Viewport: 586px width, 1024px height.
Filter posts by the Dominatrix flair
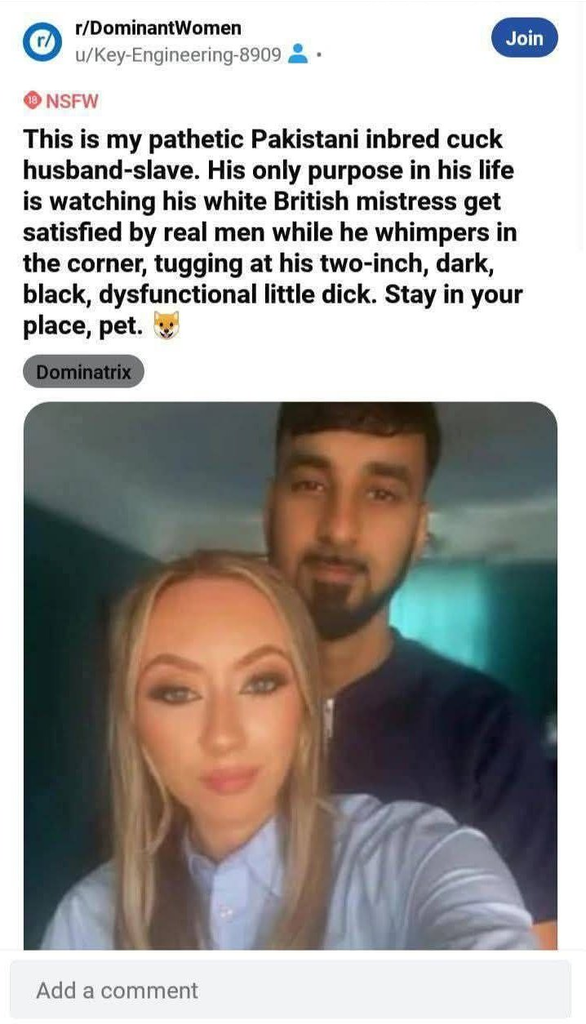click(83, 372)
